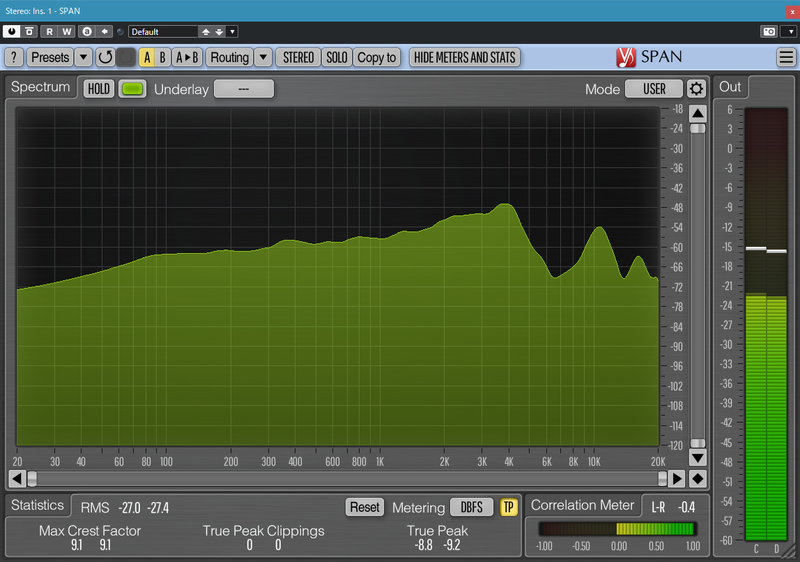Copy A to B with A▸B button

(x=187, y=57)
